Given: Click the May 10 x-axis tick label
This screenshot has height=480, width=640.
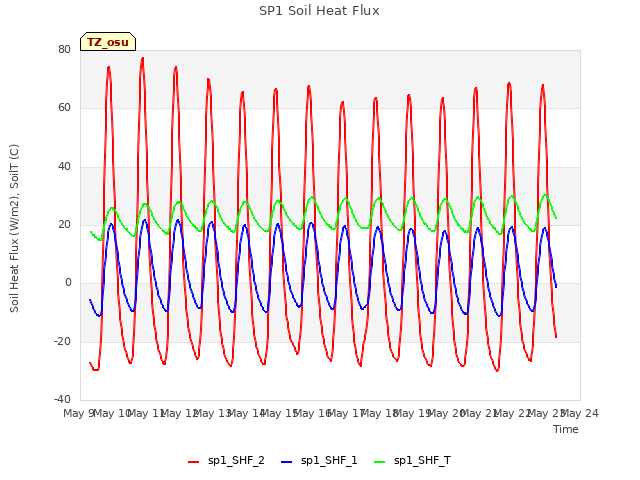Looking at the screenshot, I should 112,413.
